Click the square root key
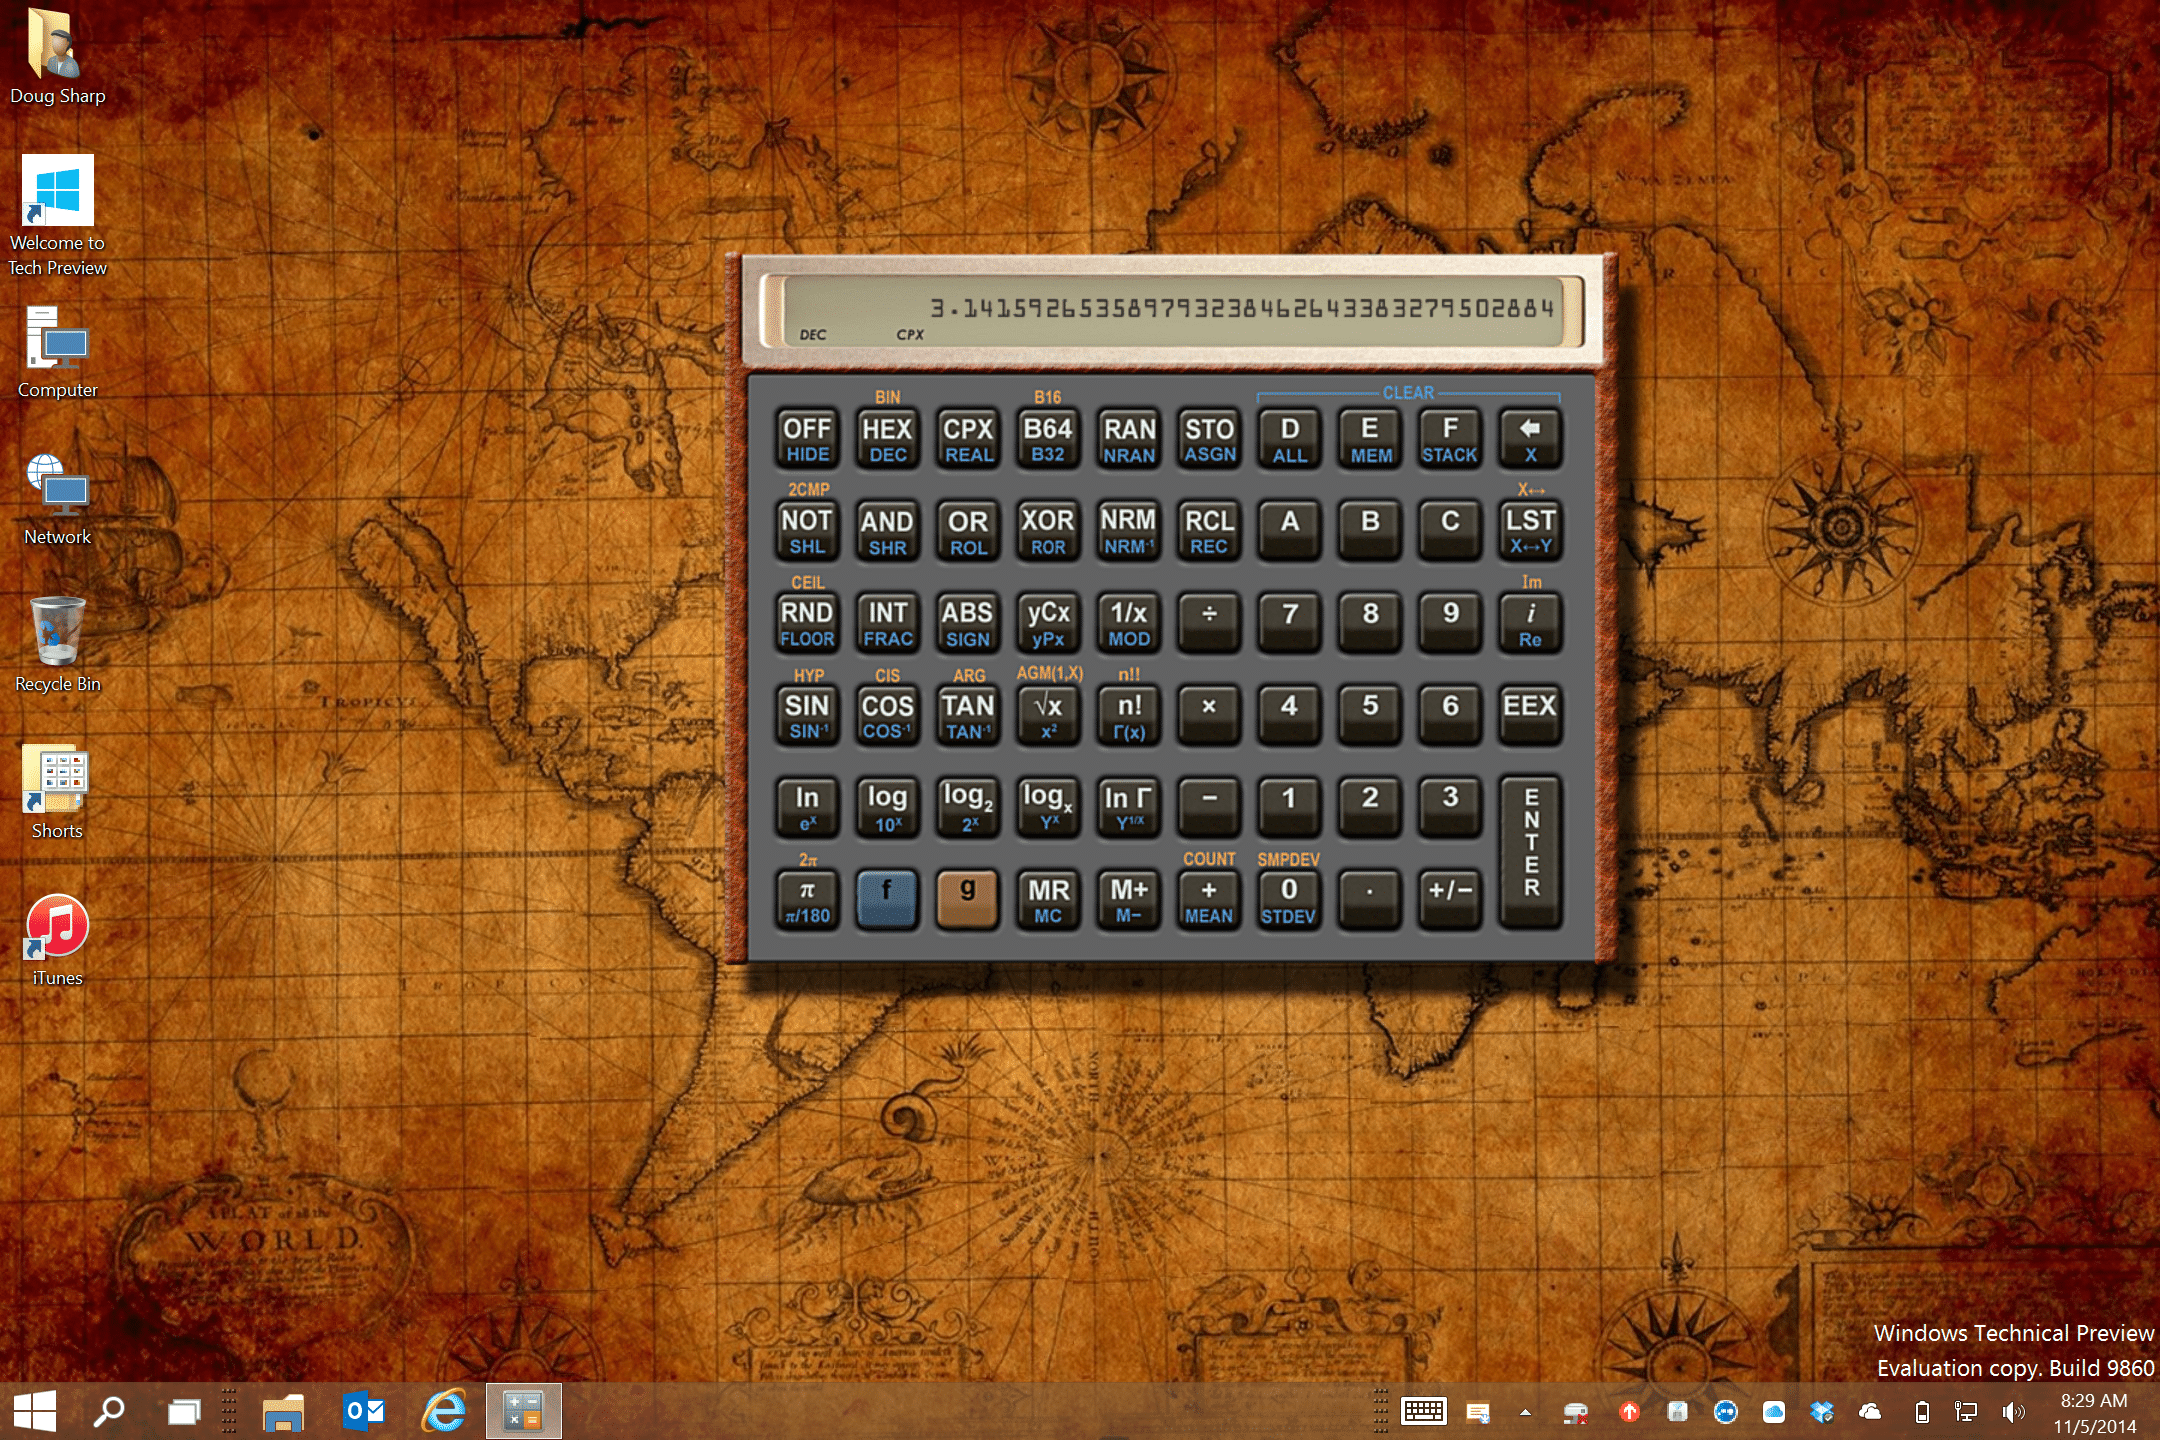The width and height of the screenshot is (2160, 1440). [1048, 716]
